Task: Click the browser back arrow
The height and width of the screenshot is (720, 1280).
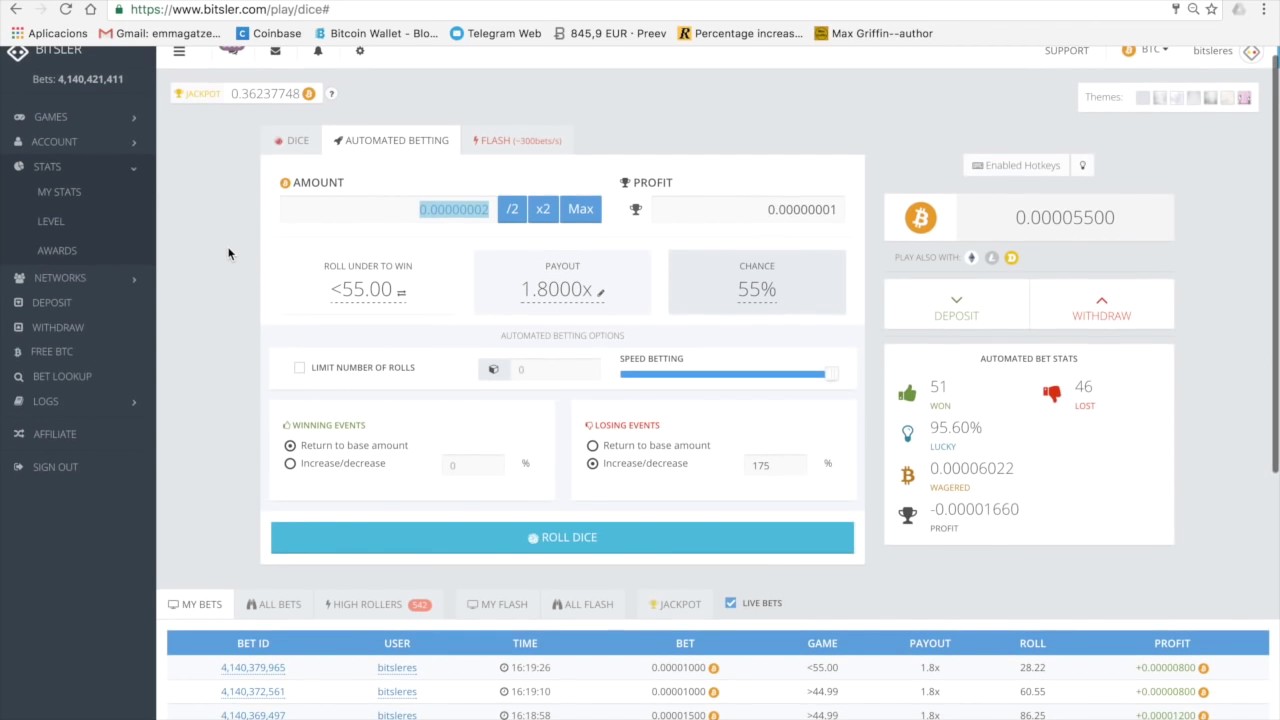Action: click(16, 9)
